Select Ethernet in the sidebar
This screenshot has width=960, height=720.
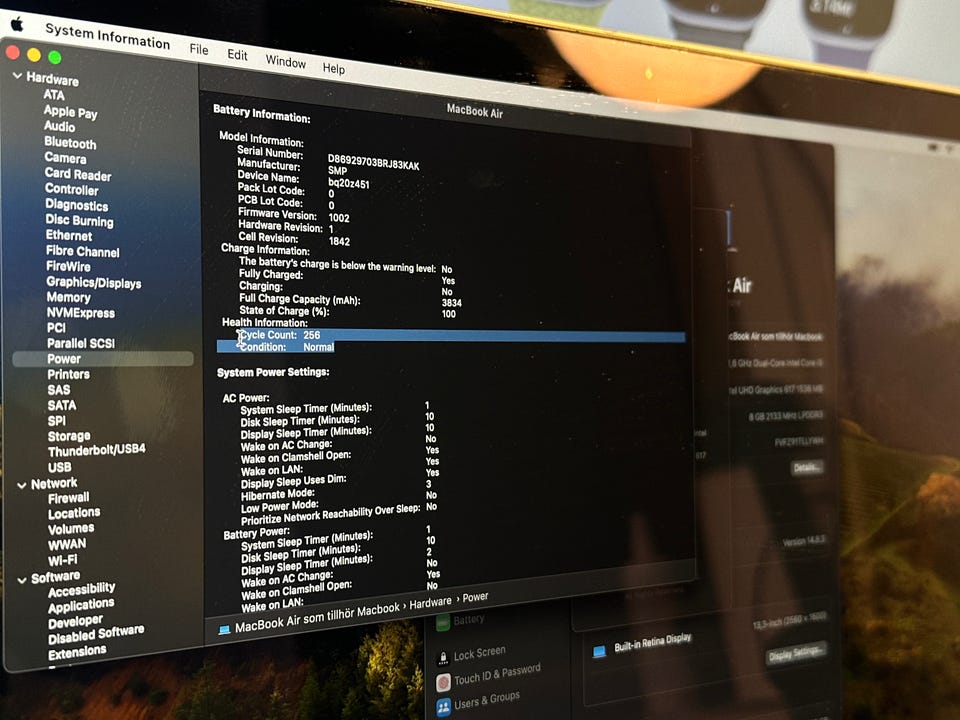tap(69, 236)
